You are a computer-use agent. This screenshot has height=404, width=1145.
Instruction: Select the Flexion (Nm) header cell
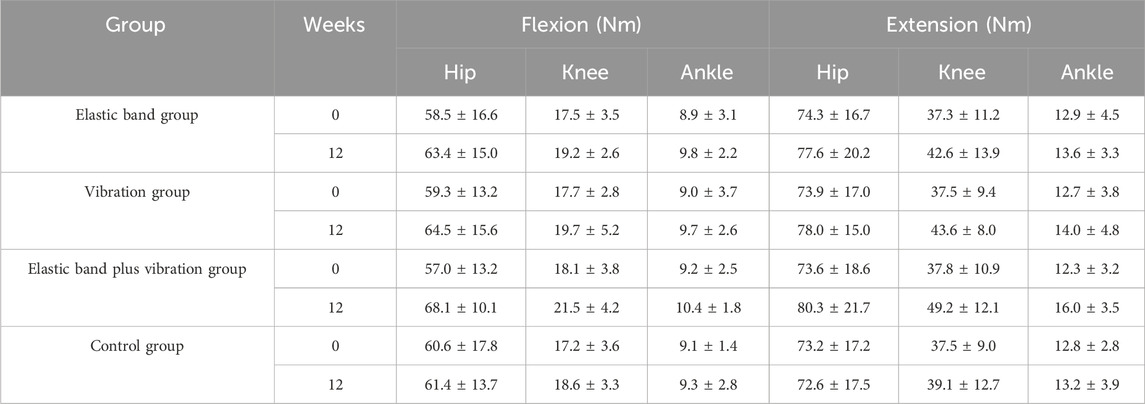pyautogui.click(x=582, y=26)
